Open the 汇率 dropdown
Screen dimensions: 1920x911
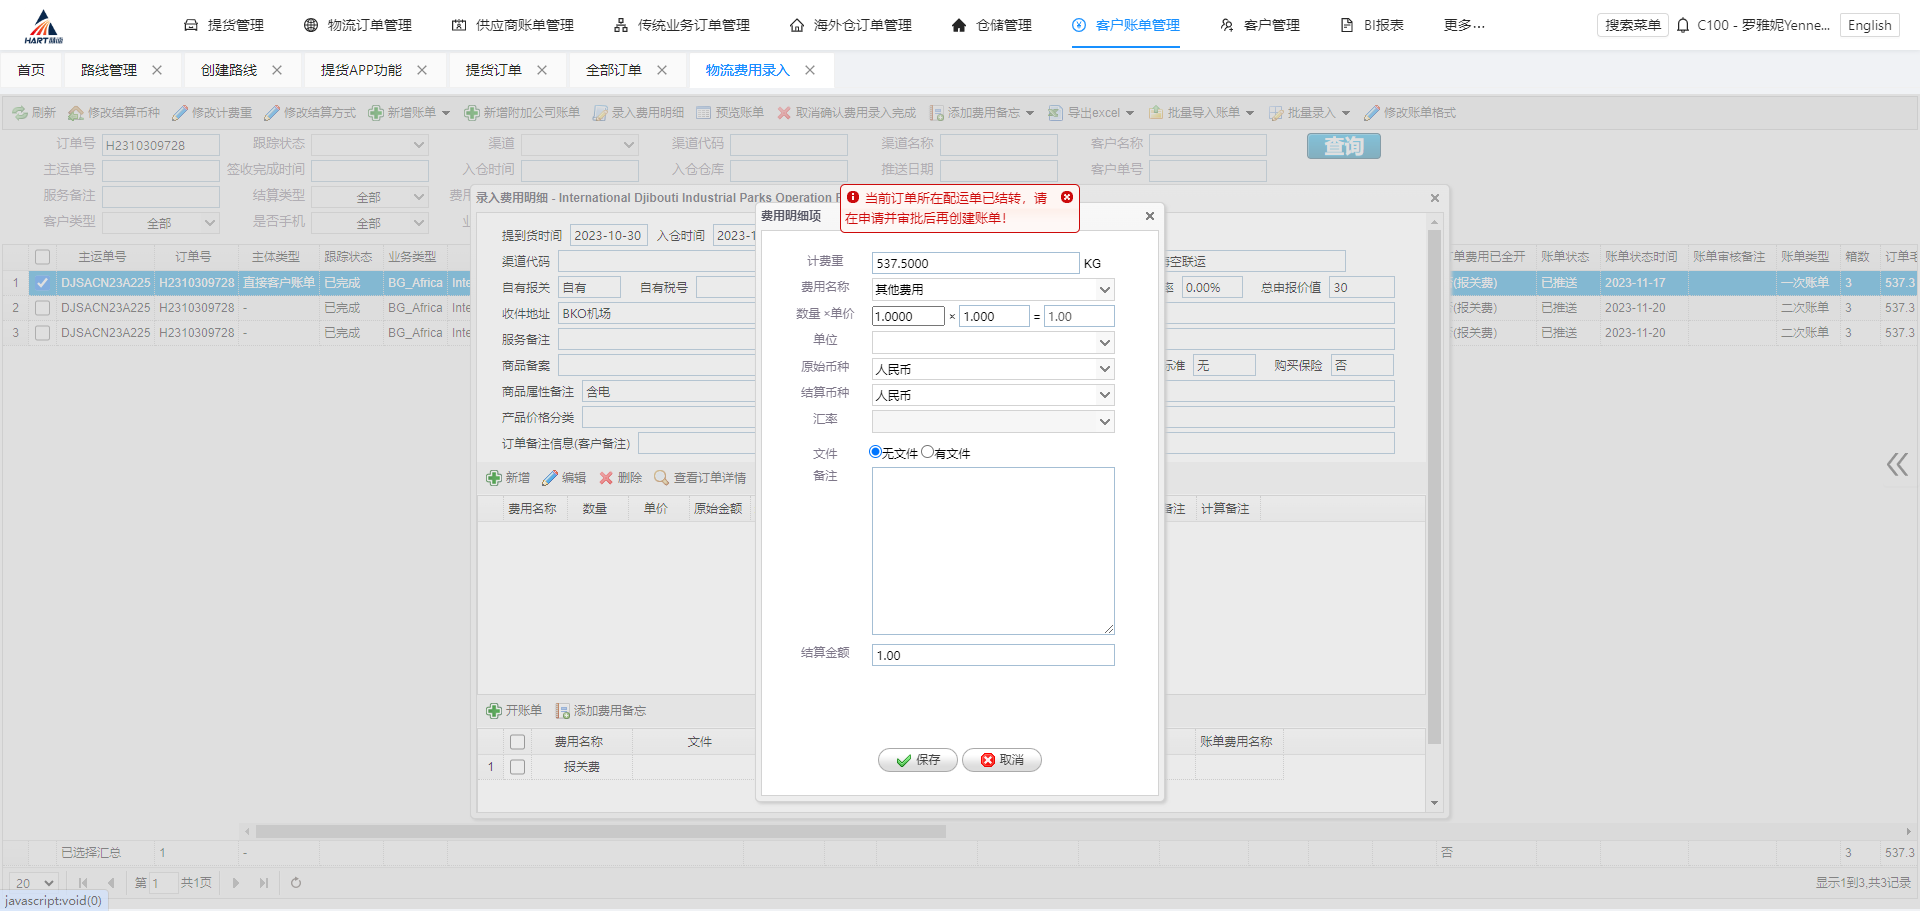[1104, 422]
